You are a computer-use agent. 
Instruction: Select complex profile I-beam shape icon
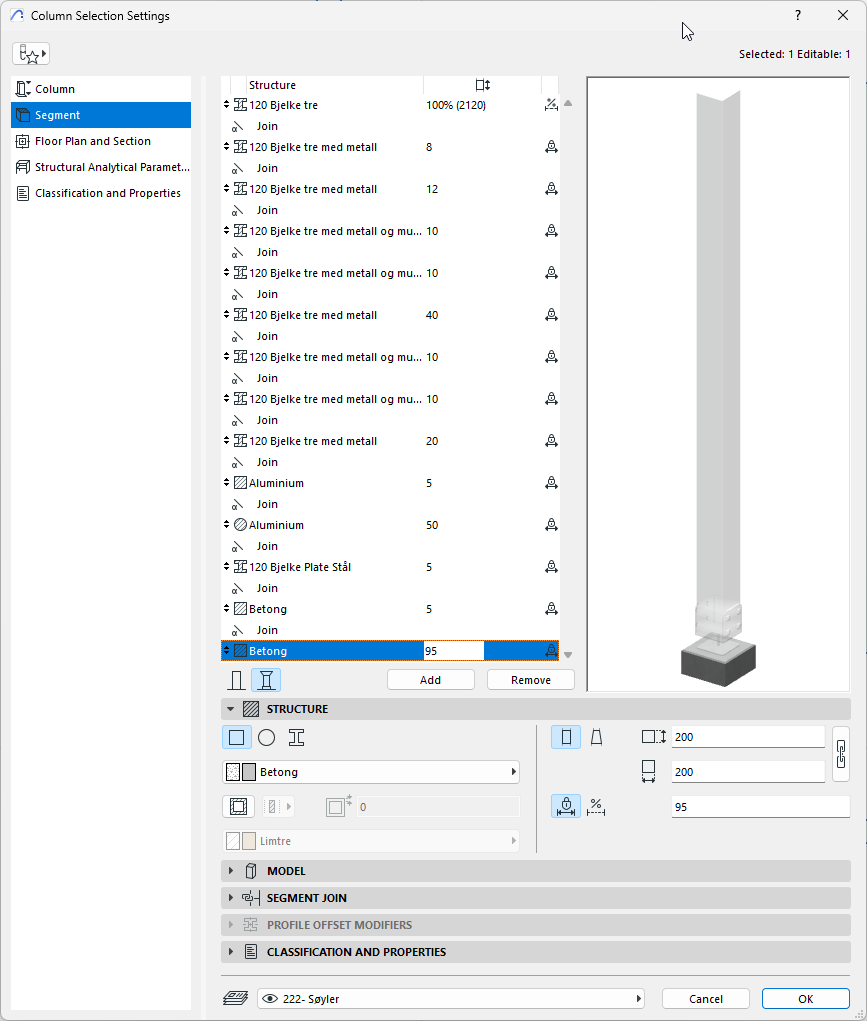pyautogui.click(x=296, y=738)
